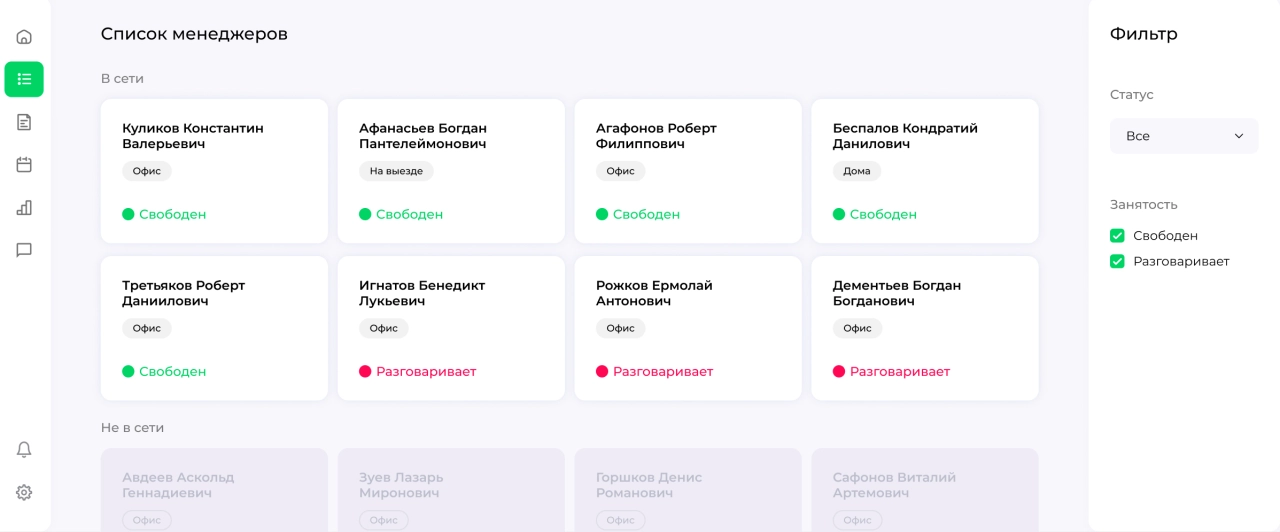Uncheck the Свободен checkbox
The height and width of the screenshot is (532, 1280).
coord(1117,236)
